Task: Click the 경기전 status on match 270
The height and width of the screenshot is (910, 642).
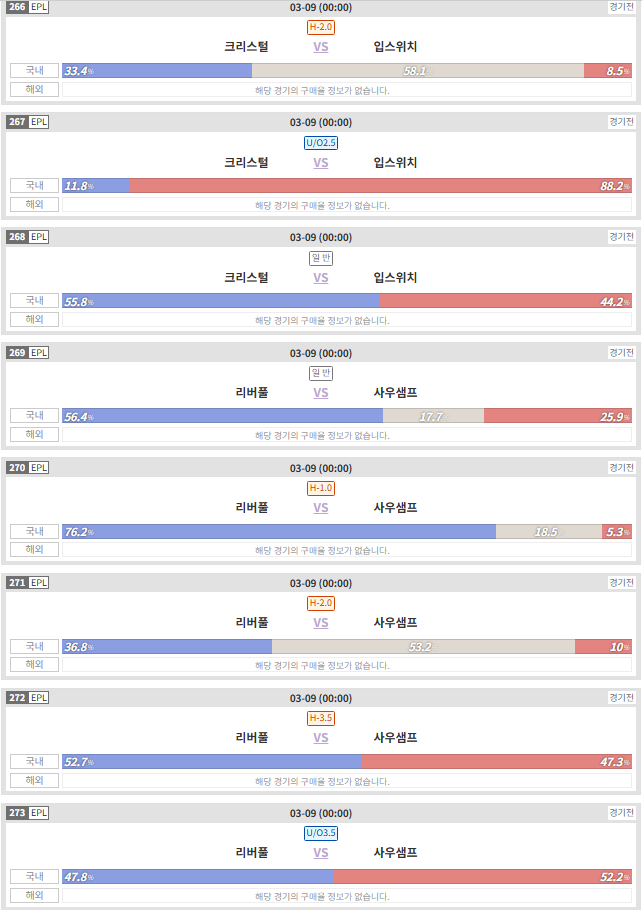Action: (x=621, y=467)
